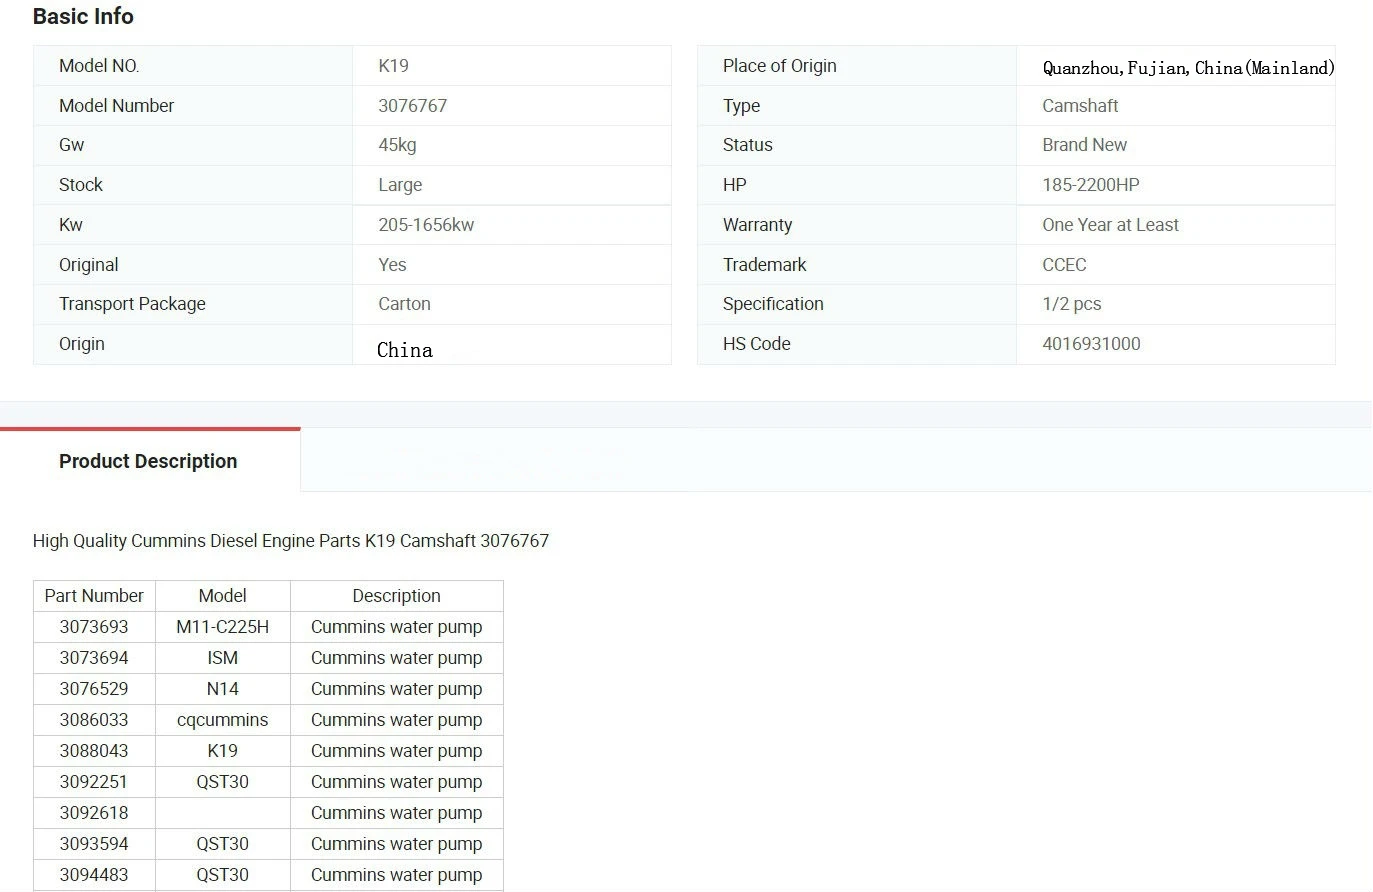Select the cqcummins model cell
The image size is (1373, 892).
[222, 720]
